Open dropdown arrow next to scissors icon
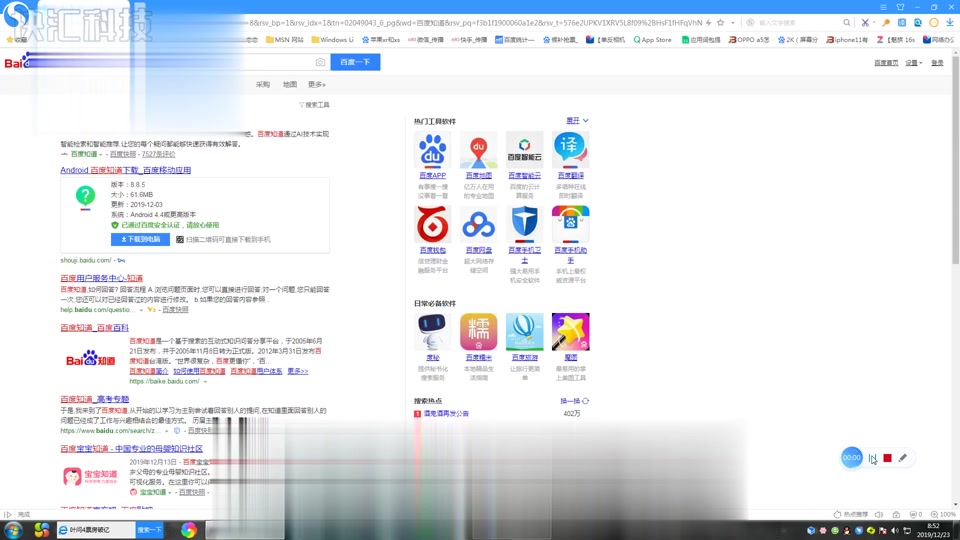Screen dimensions: 960x540 click(874, 23)
